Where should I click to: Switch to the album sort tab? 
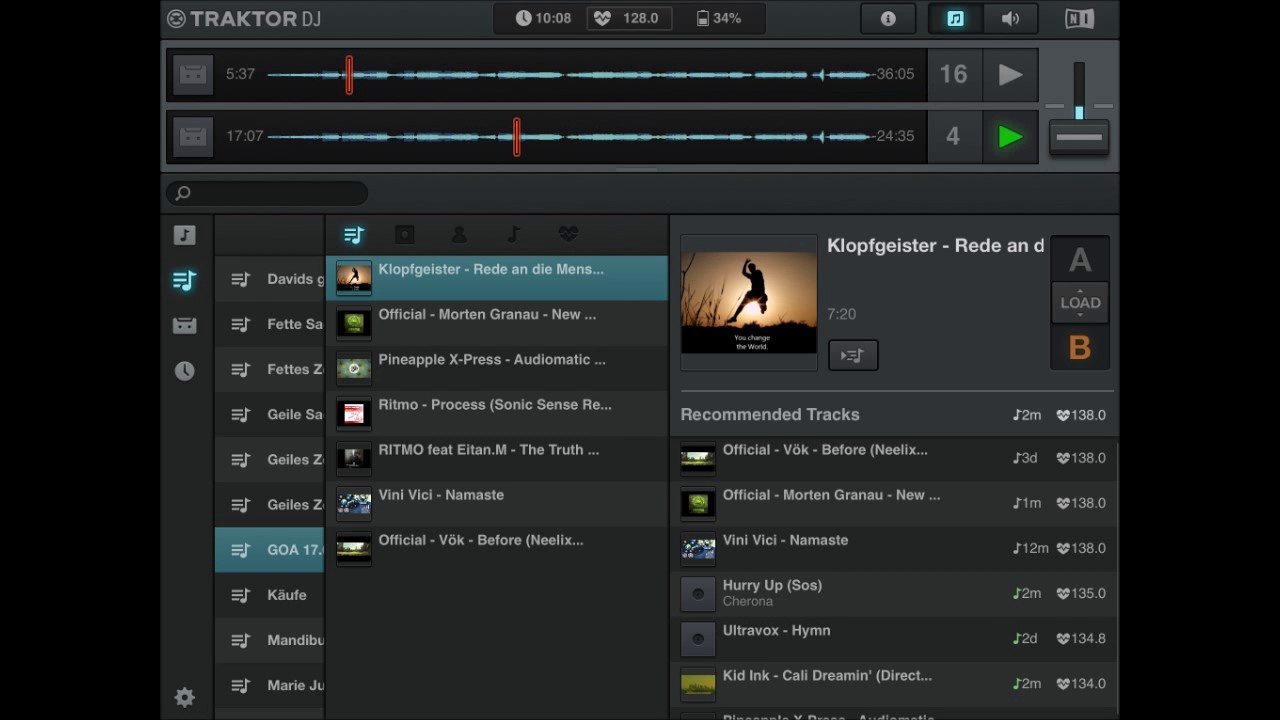click(404, 235)
